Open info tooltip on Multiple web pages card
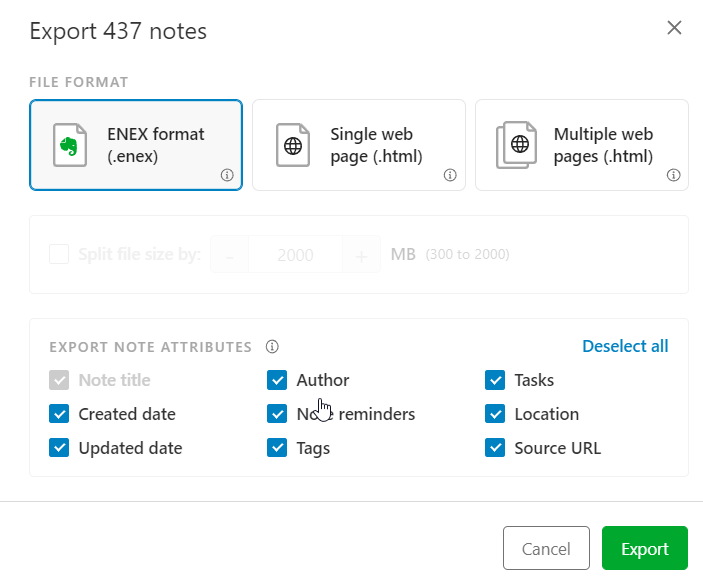The height and width of the screenshot is (585, 703). coord(674,175)
